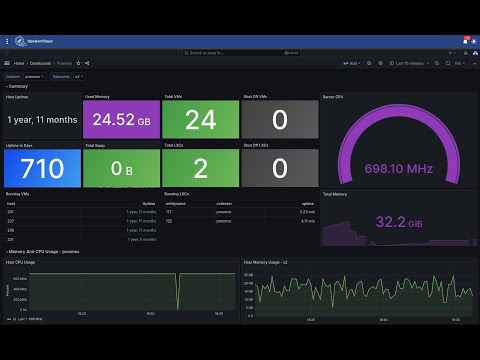This screenshot has width=480, height=360.
Task: Sort Running LXCs by uptime column
Action: click(x=308, y=204)
